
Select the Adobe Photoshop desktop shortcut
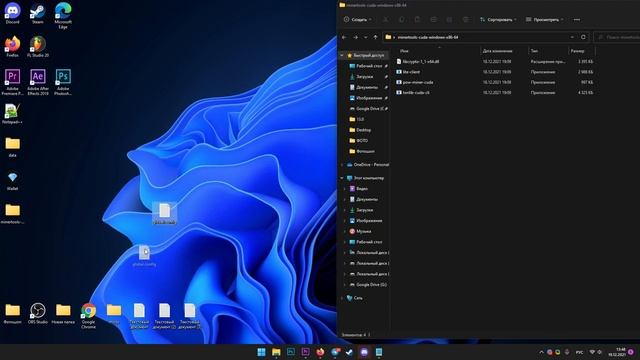click(x=63, y=82)
